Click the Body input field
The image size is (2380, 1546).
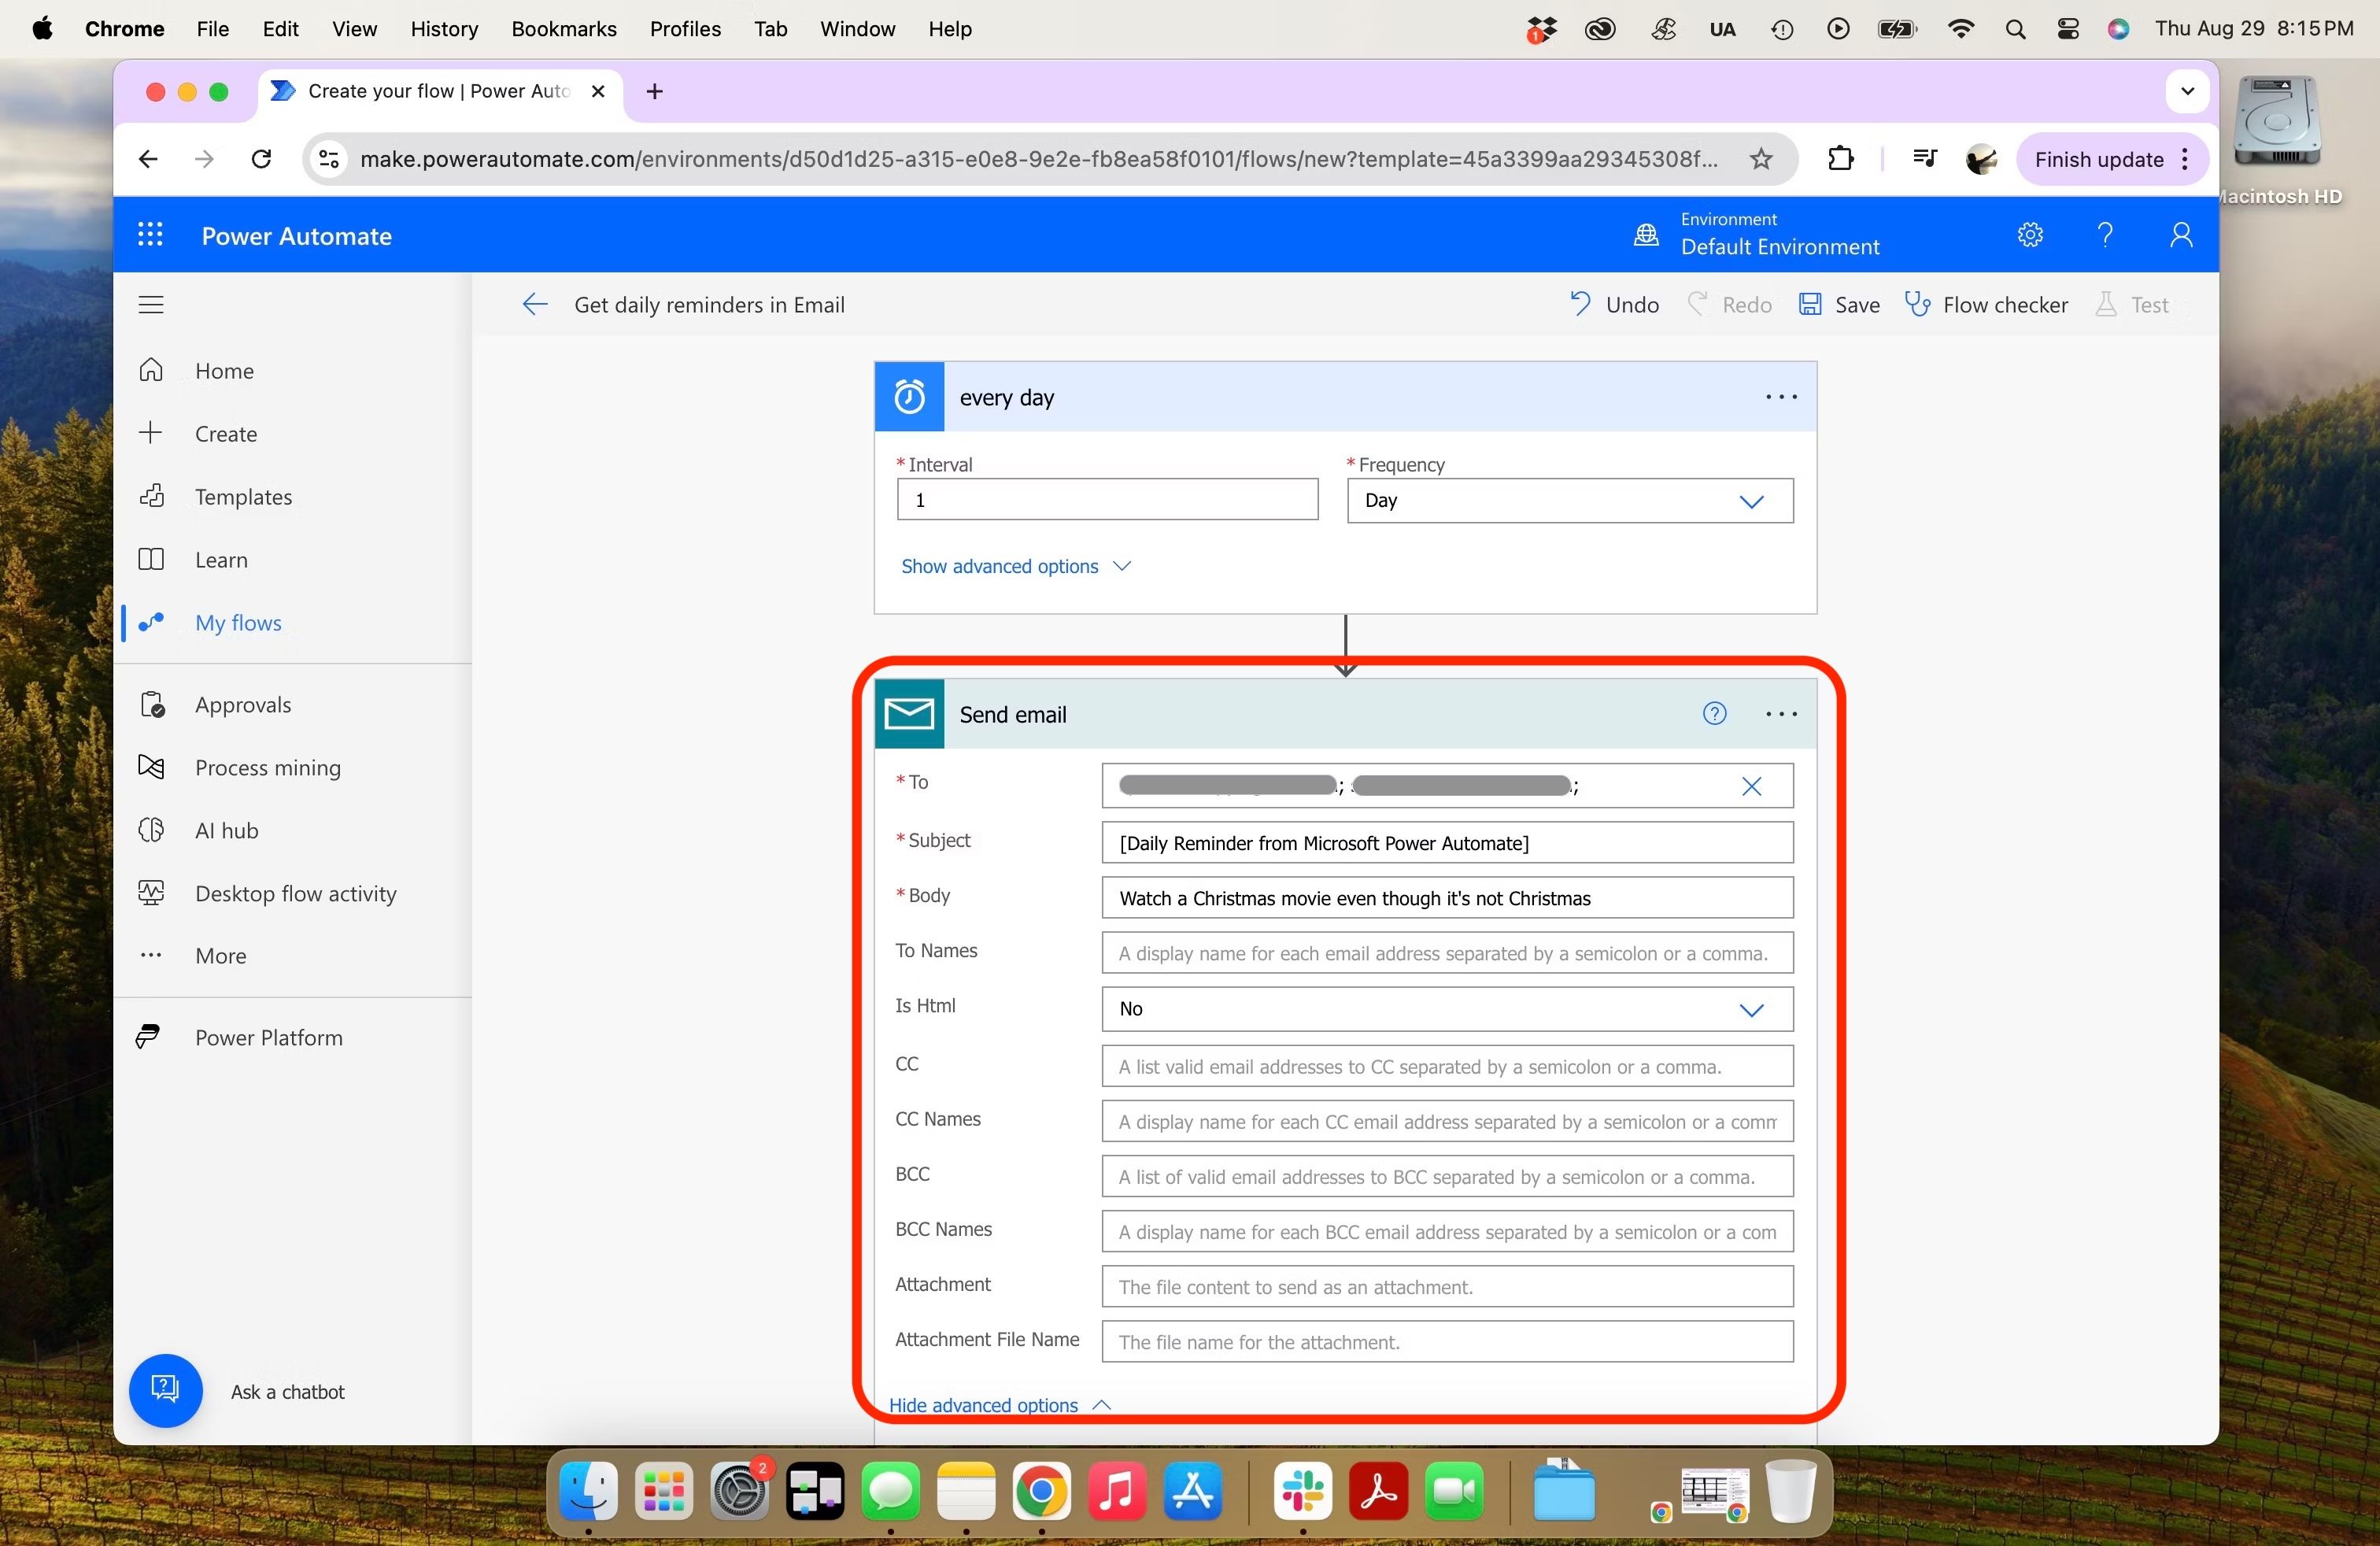click(x=1447, y=898)
